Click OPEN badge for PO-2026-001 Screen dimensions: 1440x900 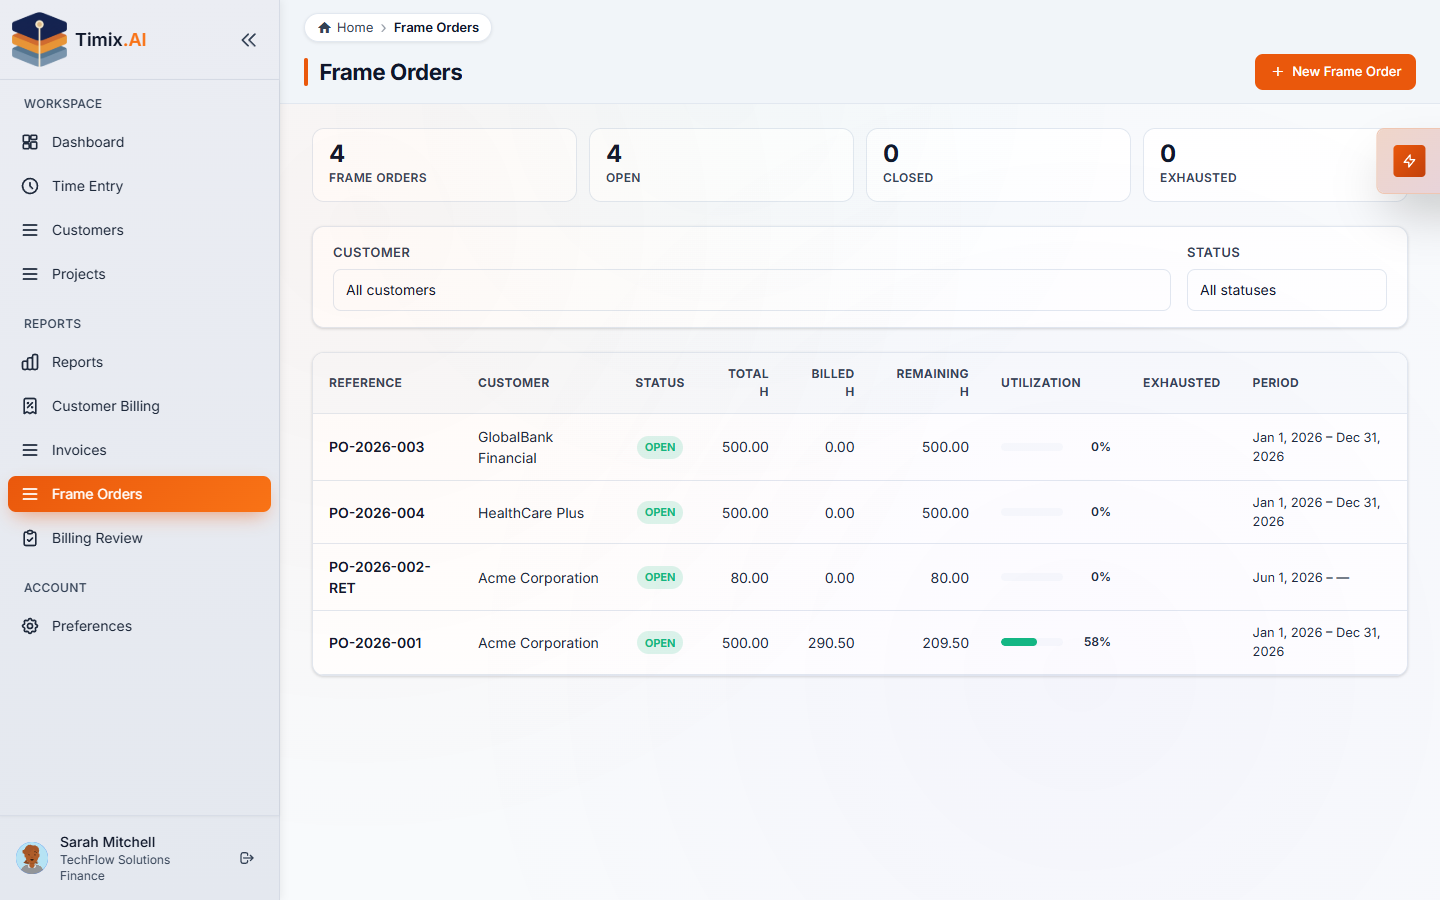point(660,643)
